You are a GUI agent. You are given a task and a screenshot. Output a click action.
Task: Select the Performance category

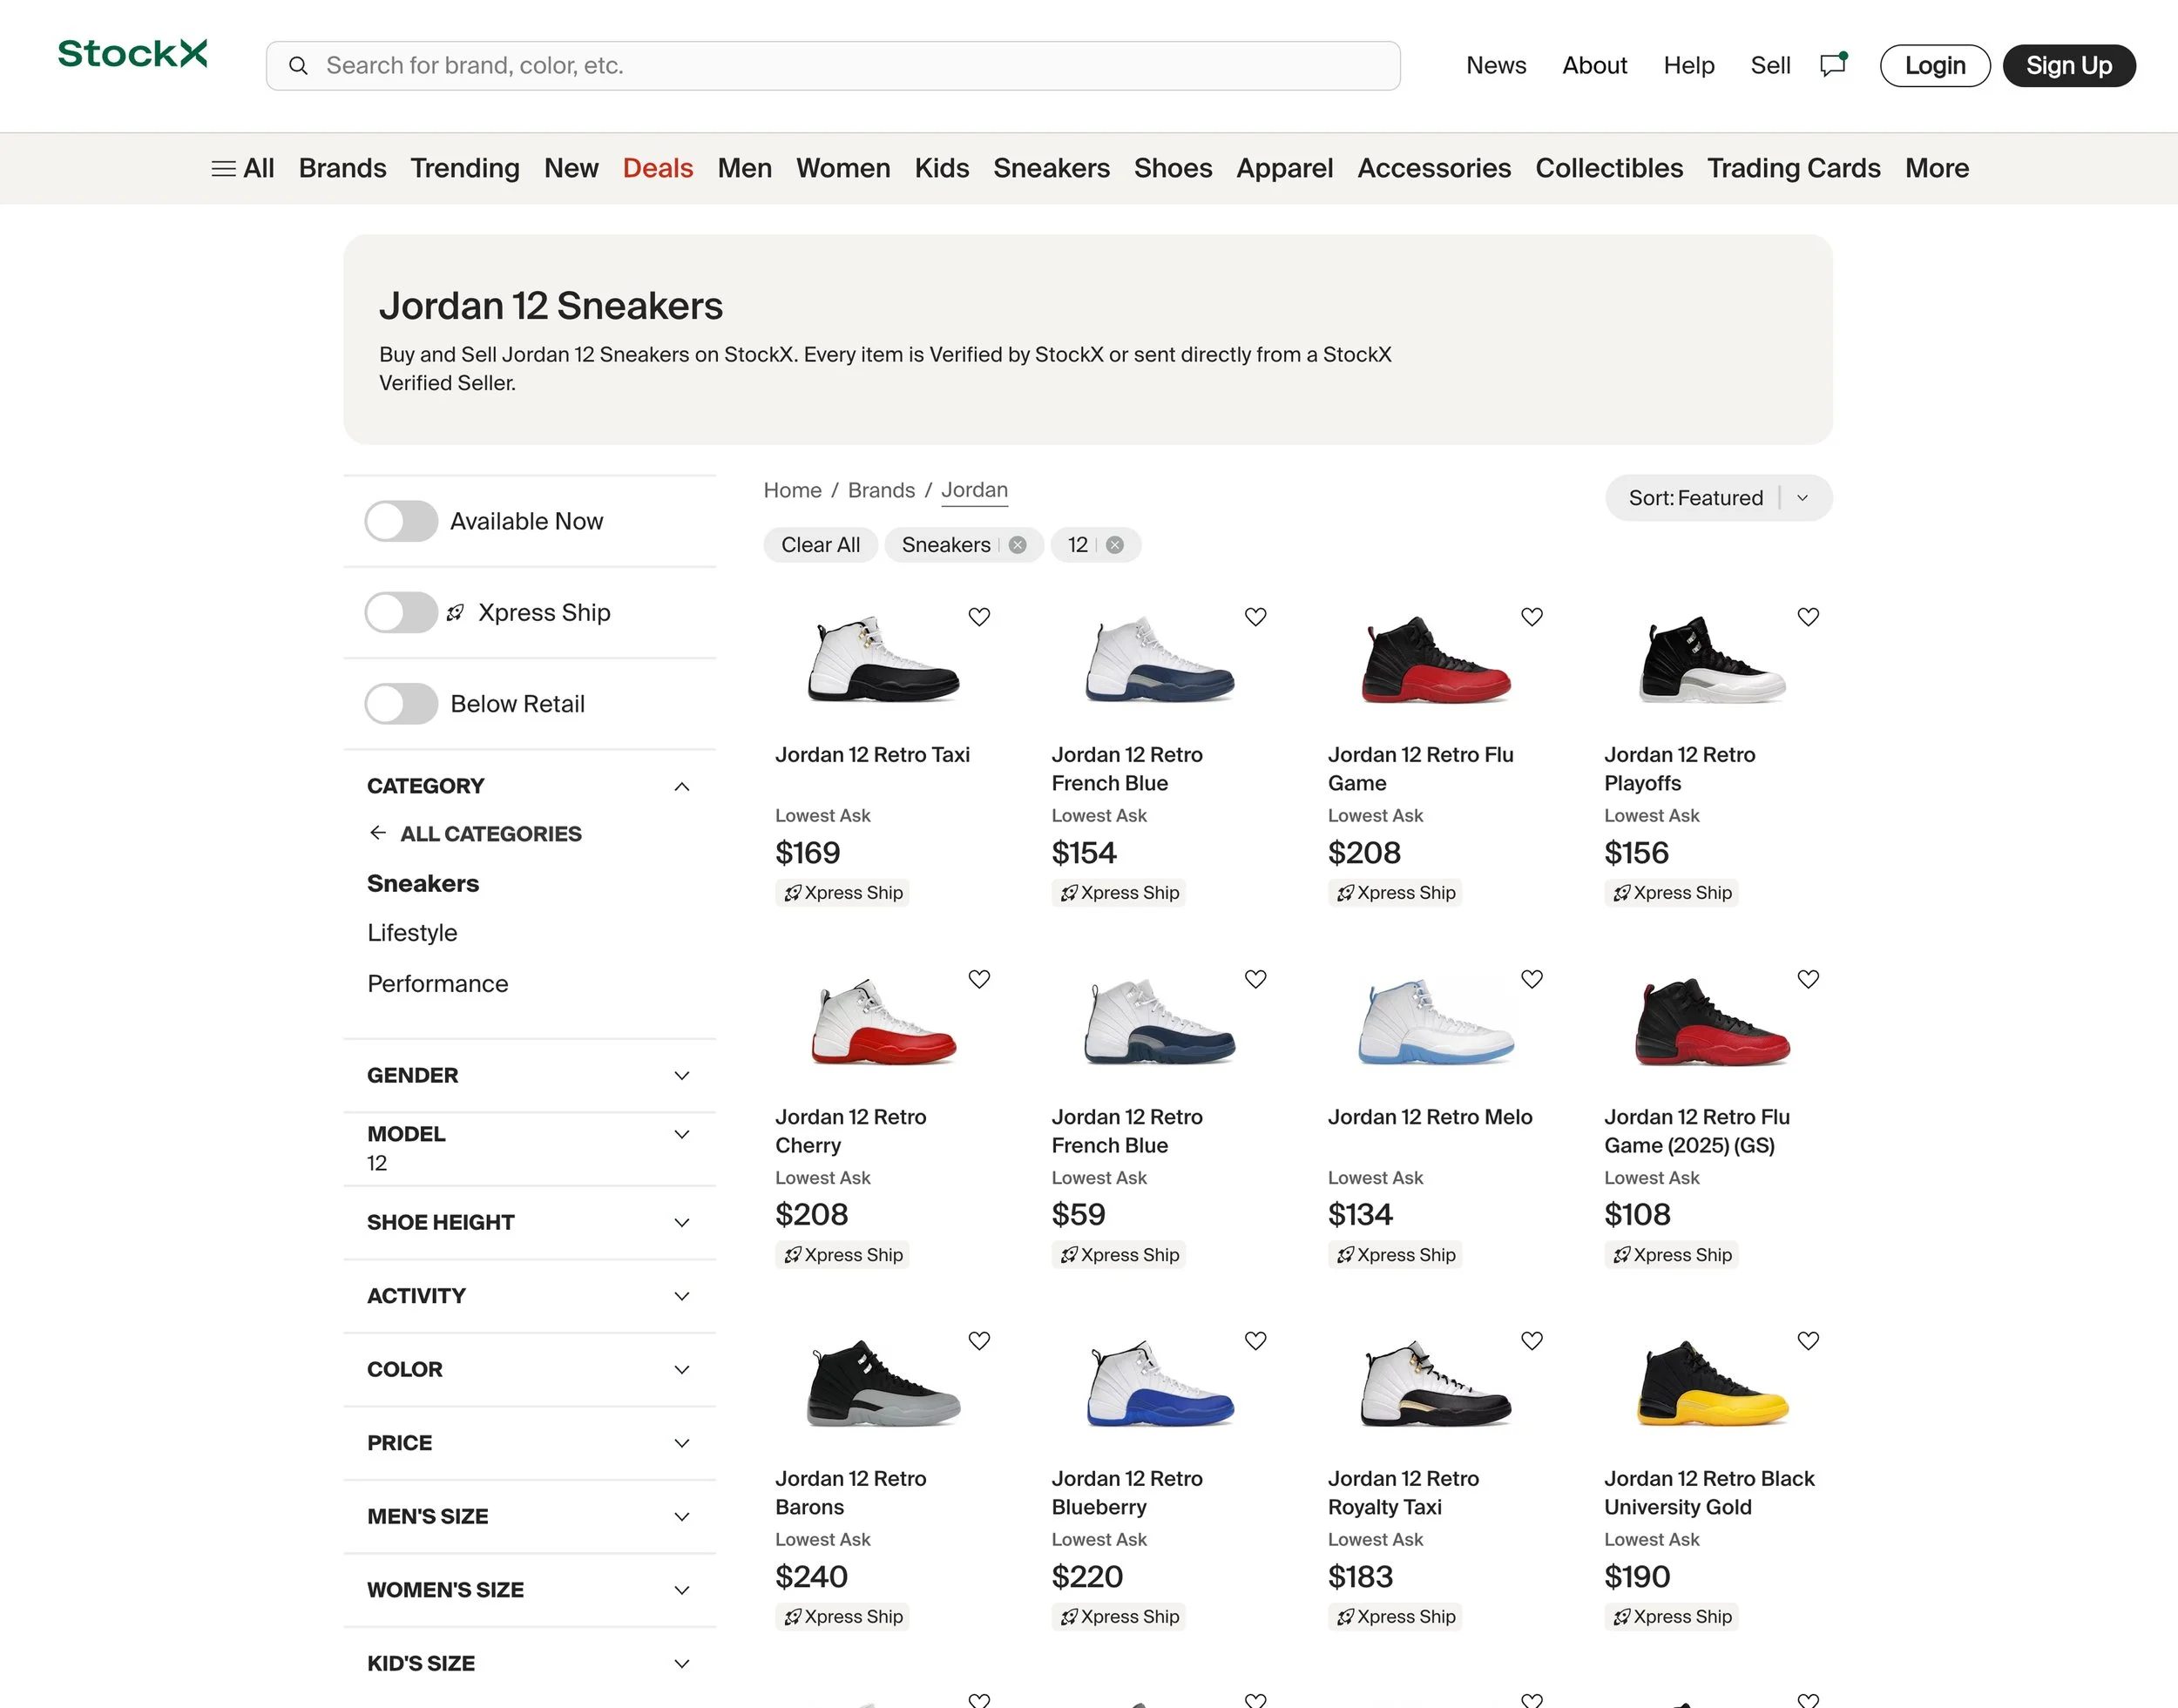pos(438,984)
